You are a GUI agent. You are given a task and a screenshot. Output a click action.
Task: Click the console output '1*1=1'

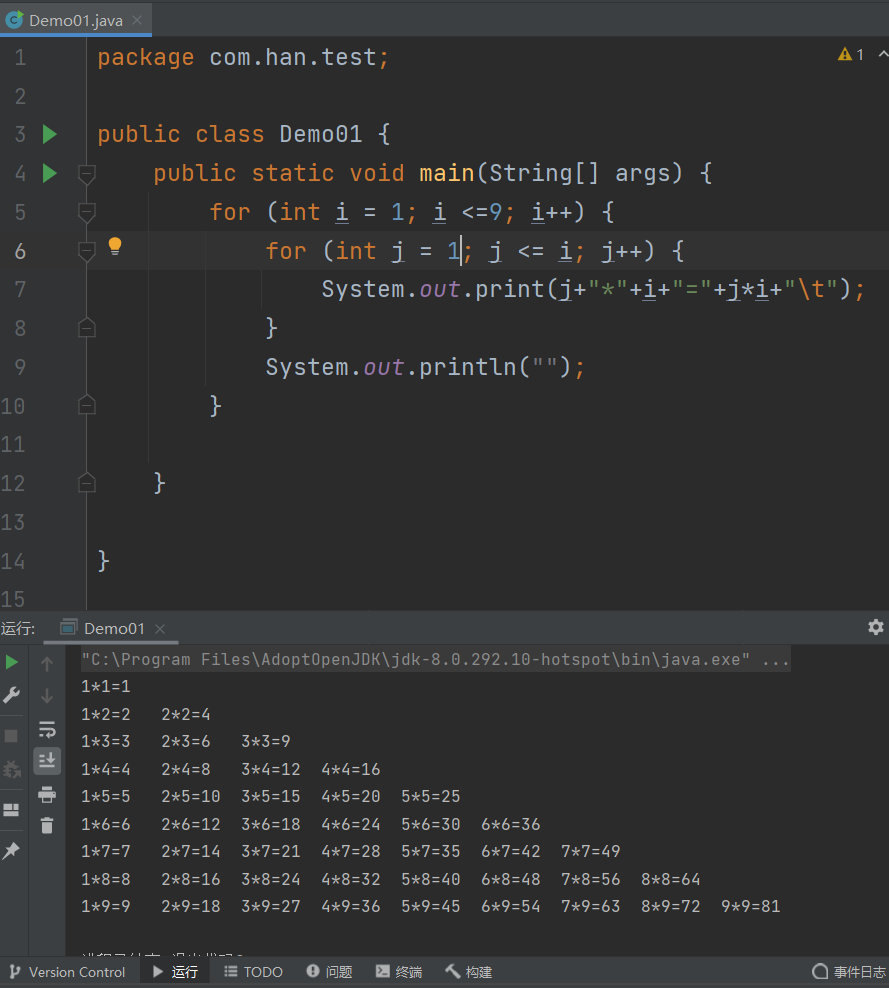105,686
